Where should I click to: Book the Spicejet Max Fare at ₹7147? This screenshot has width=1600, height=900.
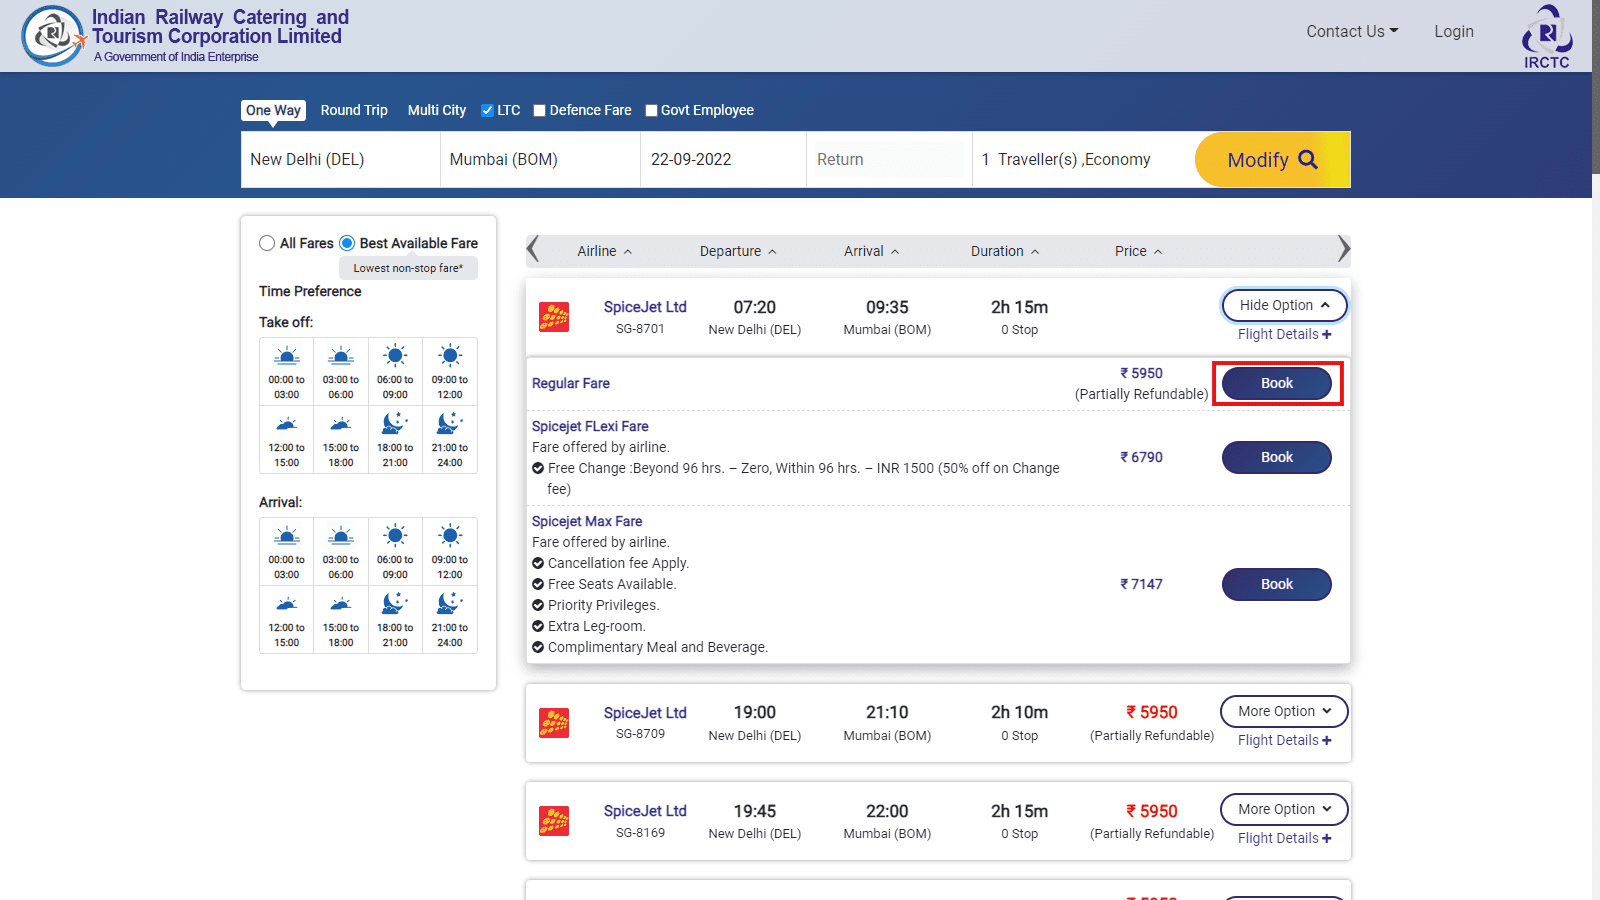pyautogui.click(x=1277, y=584)
